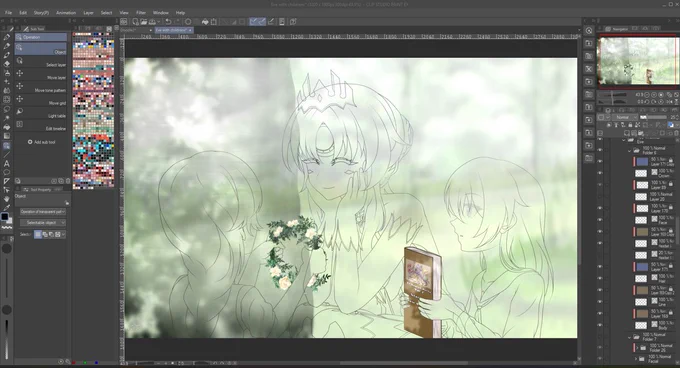The width and height of the screenshot is (680, 368).
Task: Click the Open file folder icon in the top toolbar
Action: 144,22
